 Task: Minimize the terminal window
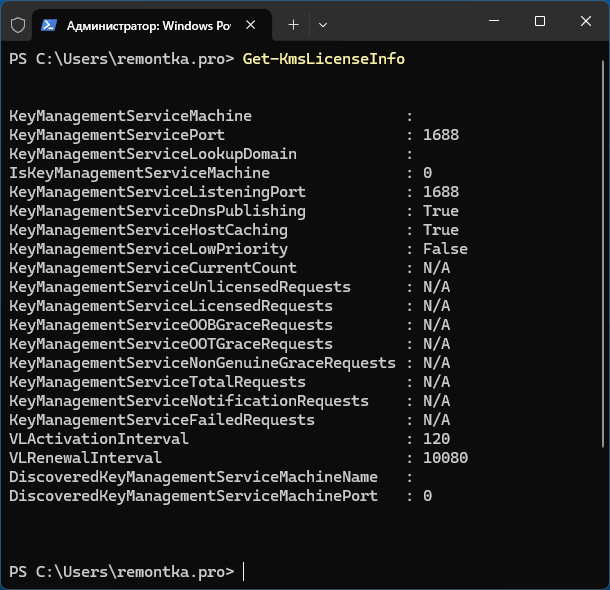pyautogui.click(x=494, y=21)
